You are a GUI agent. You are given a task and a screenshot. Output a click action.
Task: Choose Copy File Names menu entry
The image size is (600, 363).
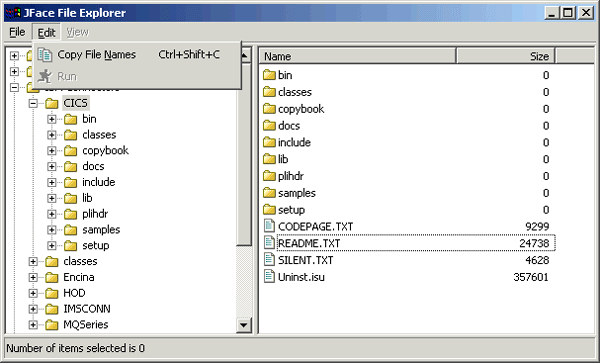[137, 55]
